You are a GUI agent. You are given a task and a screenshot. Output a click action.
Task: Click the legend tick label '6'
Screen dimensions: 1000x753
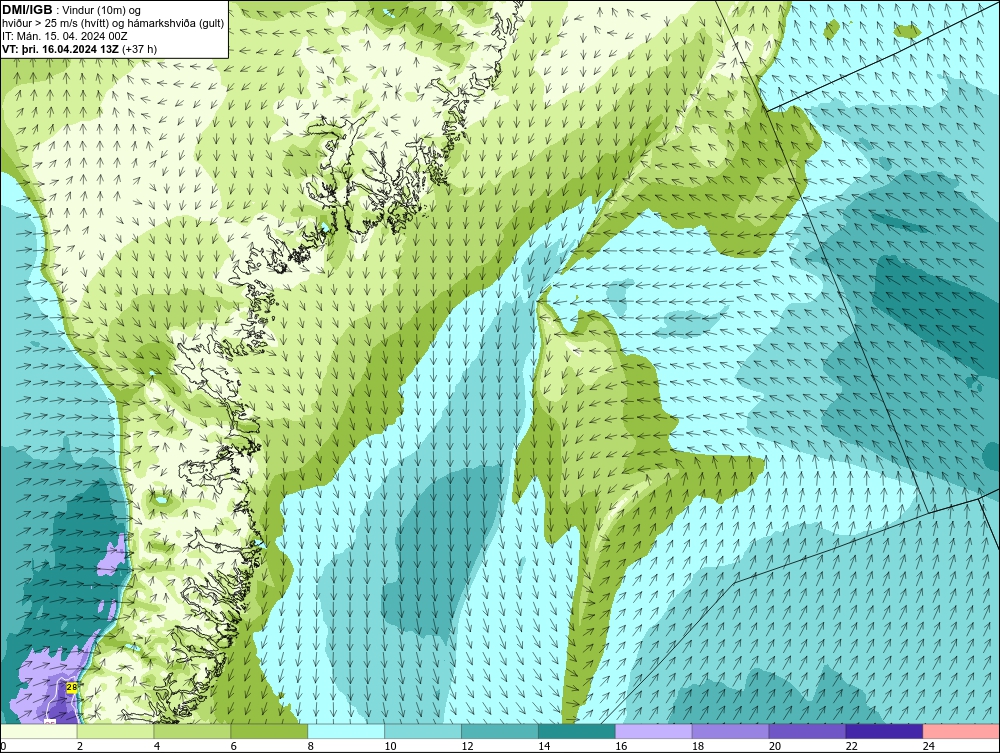(x=233, y=746)
